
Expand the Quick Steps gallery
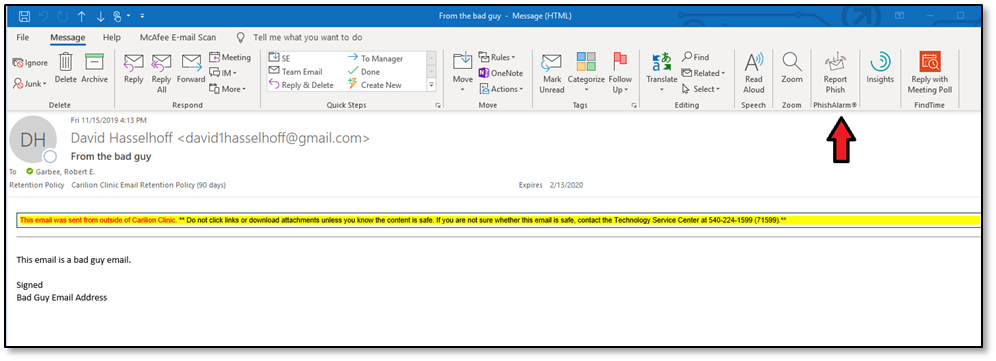pos(432,85)
